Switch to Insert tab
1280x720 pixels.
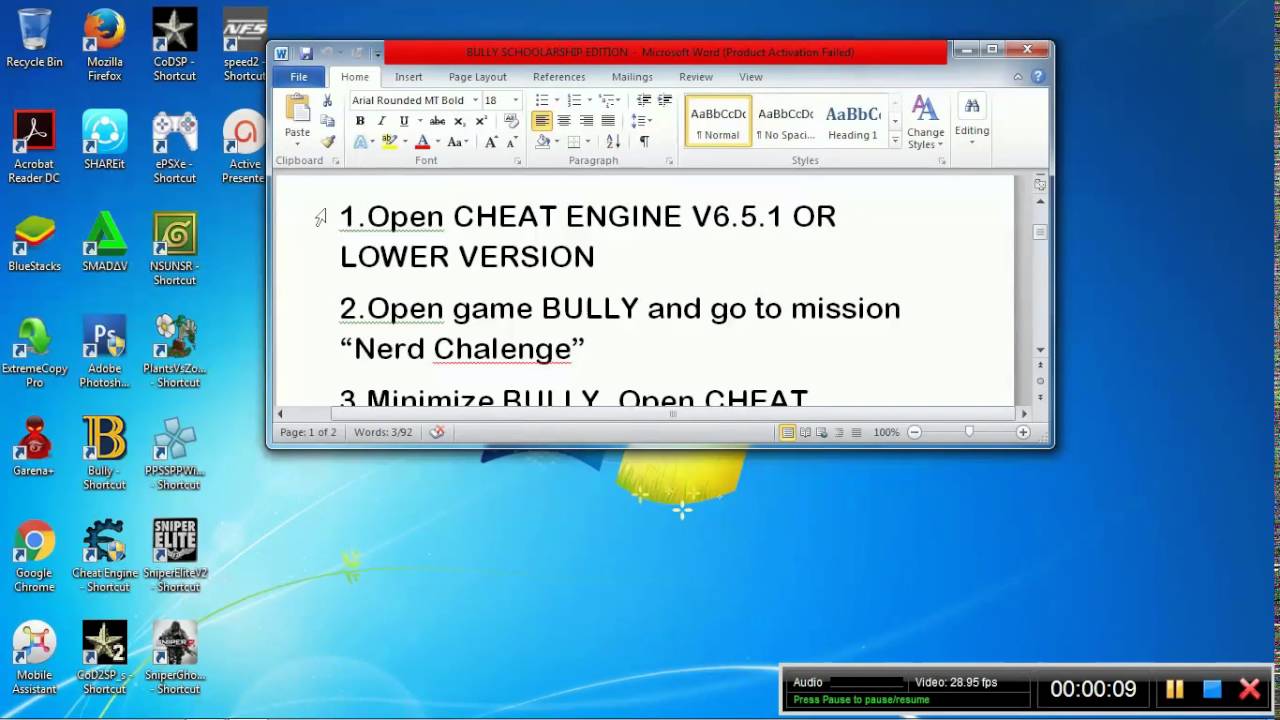[x=408, y=77]
